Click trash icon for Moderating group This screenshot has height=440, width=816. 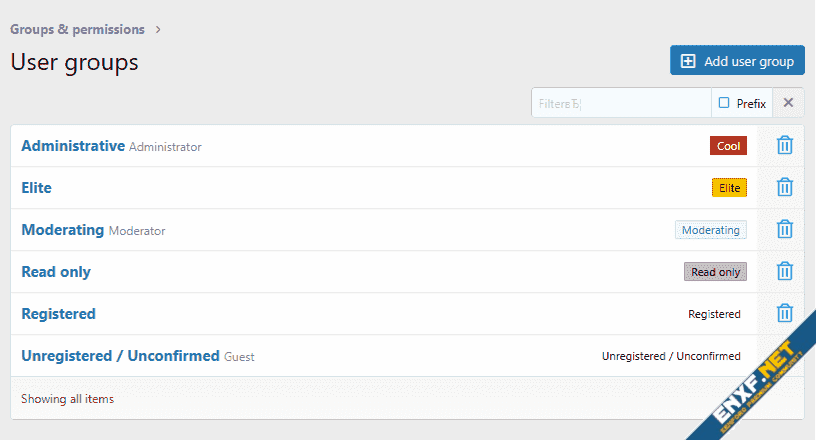785,230
